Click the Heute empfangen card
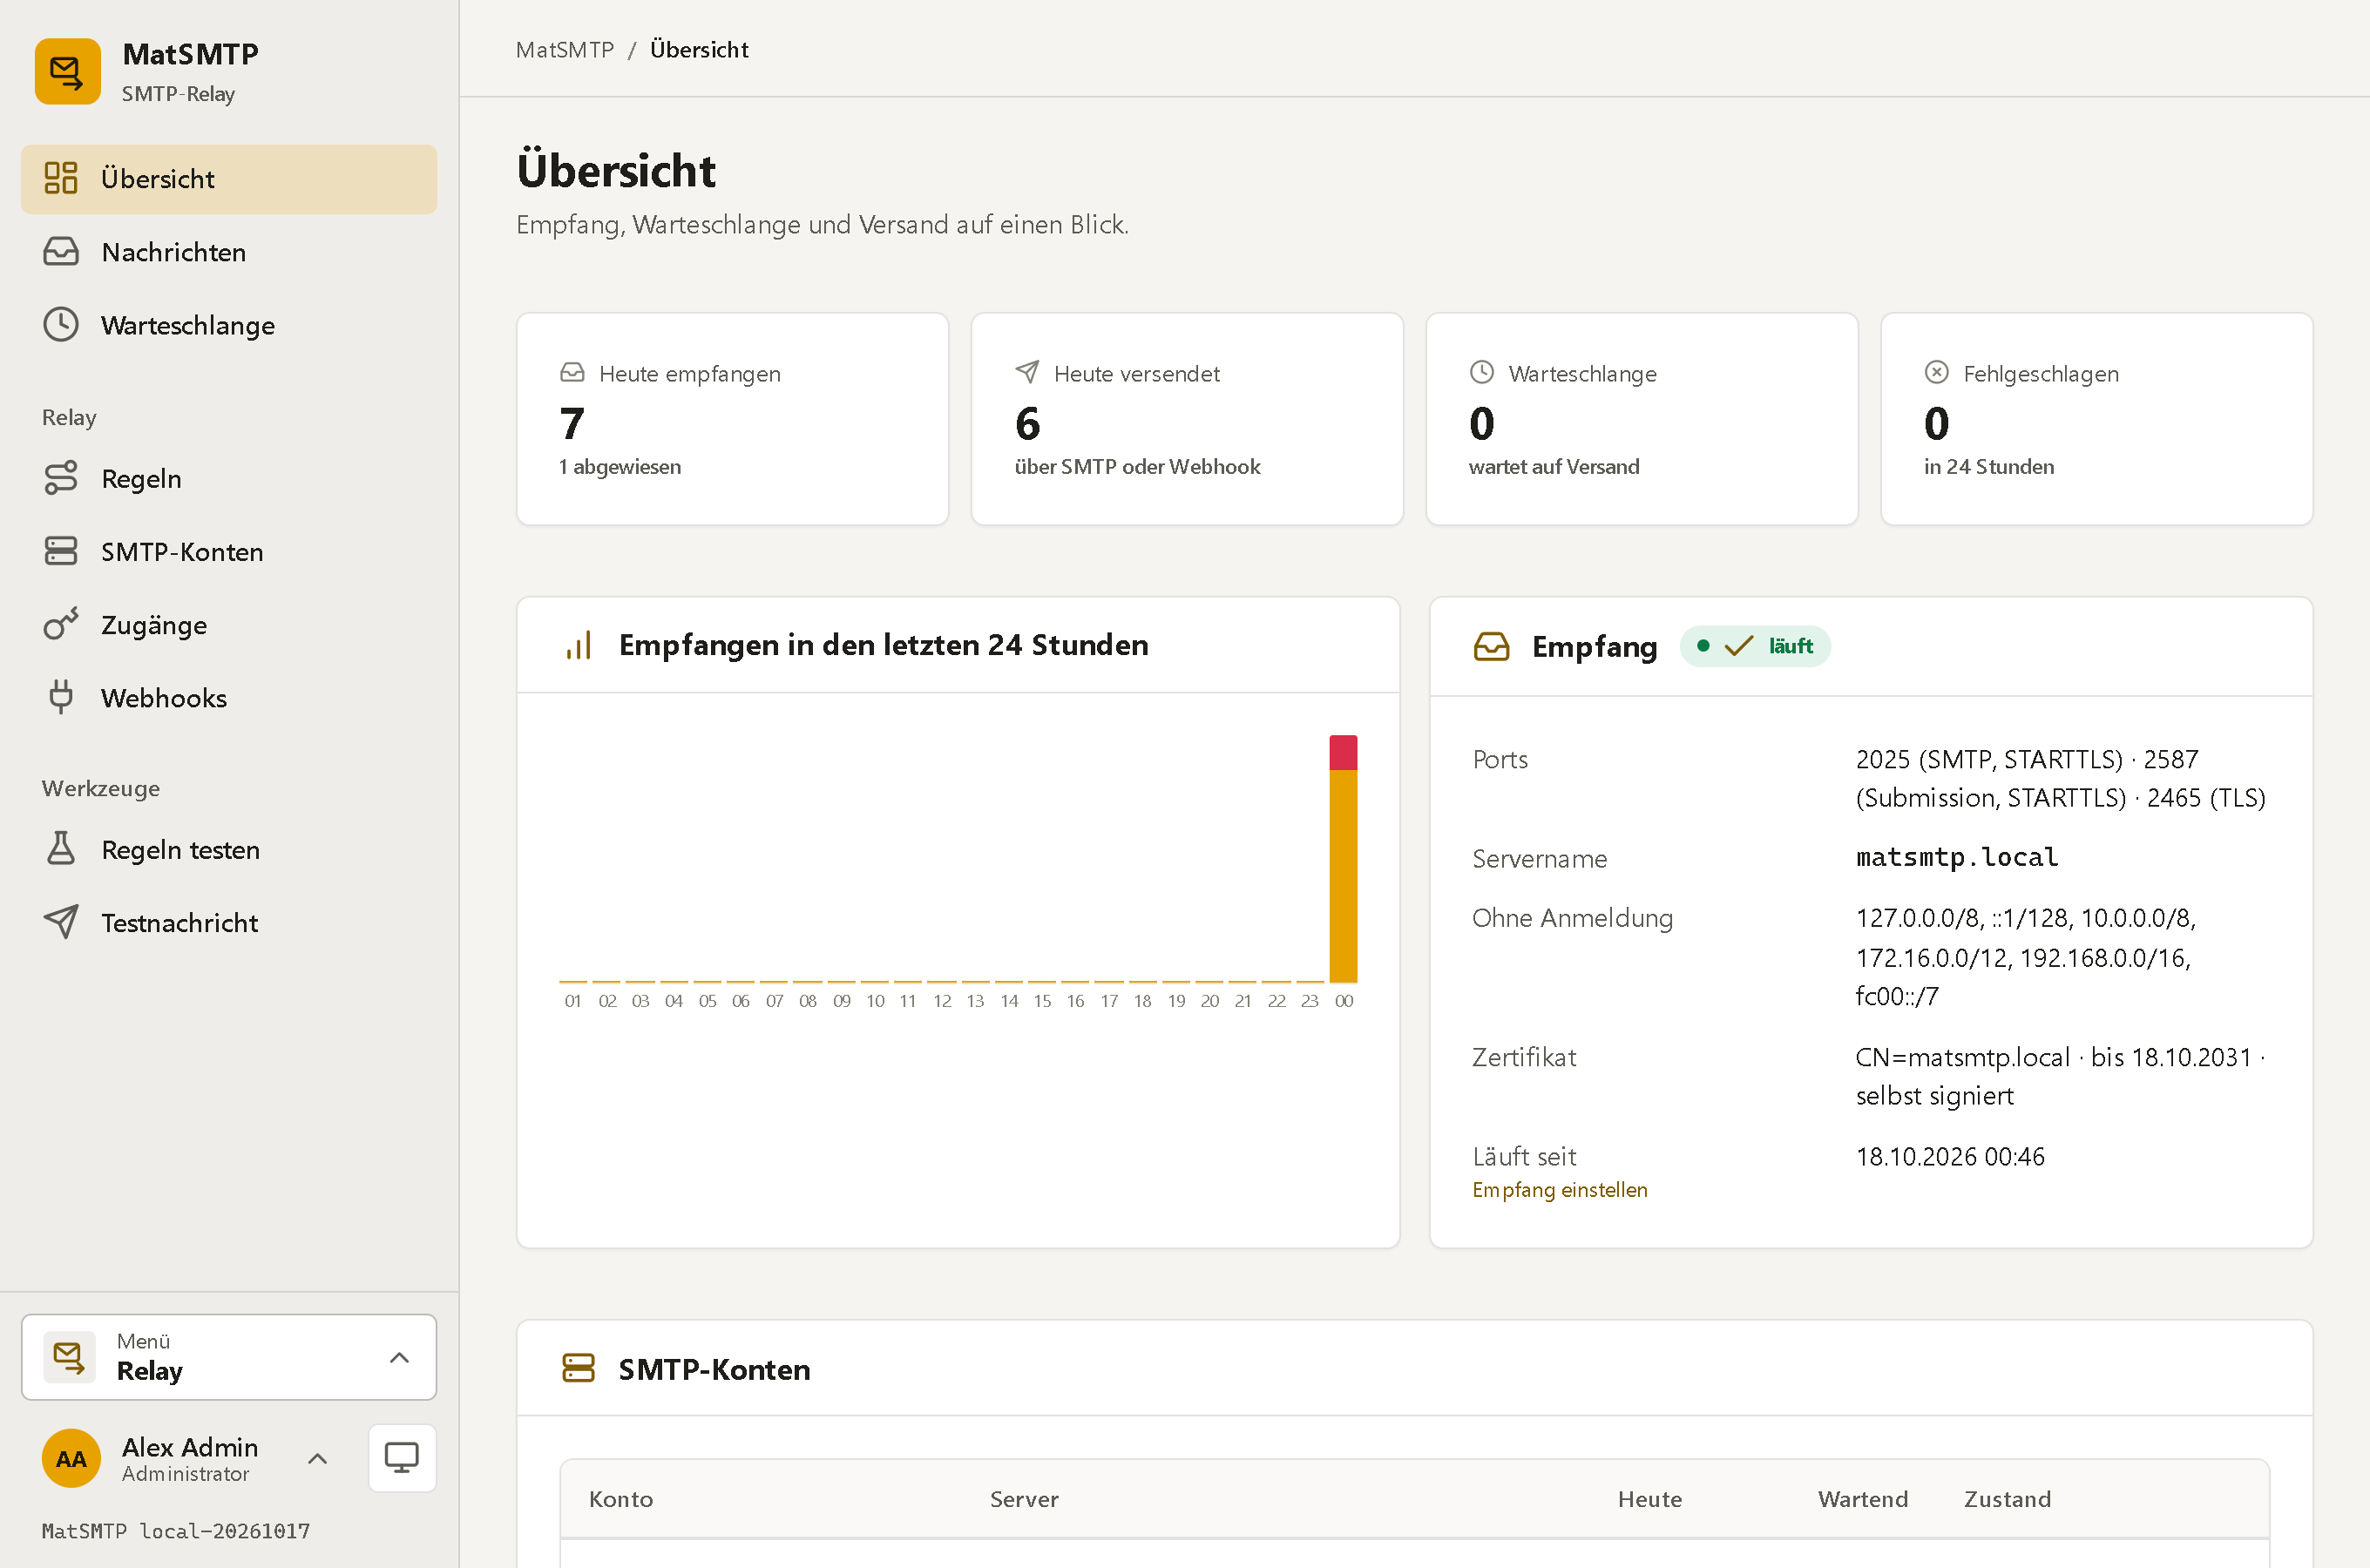Viewport: 2370px width, 1568px height. 732,419
